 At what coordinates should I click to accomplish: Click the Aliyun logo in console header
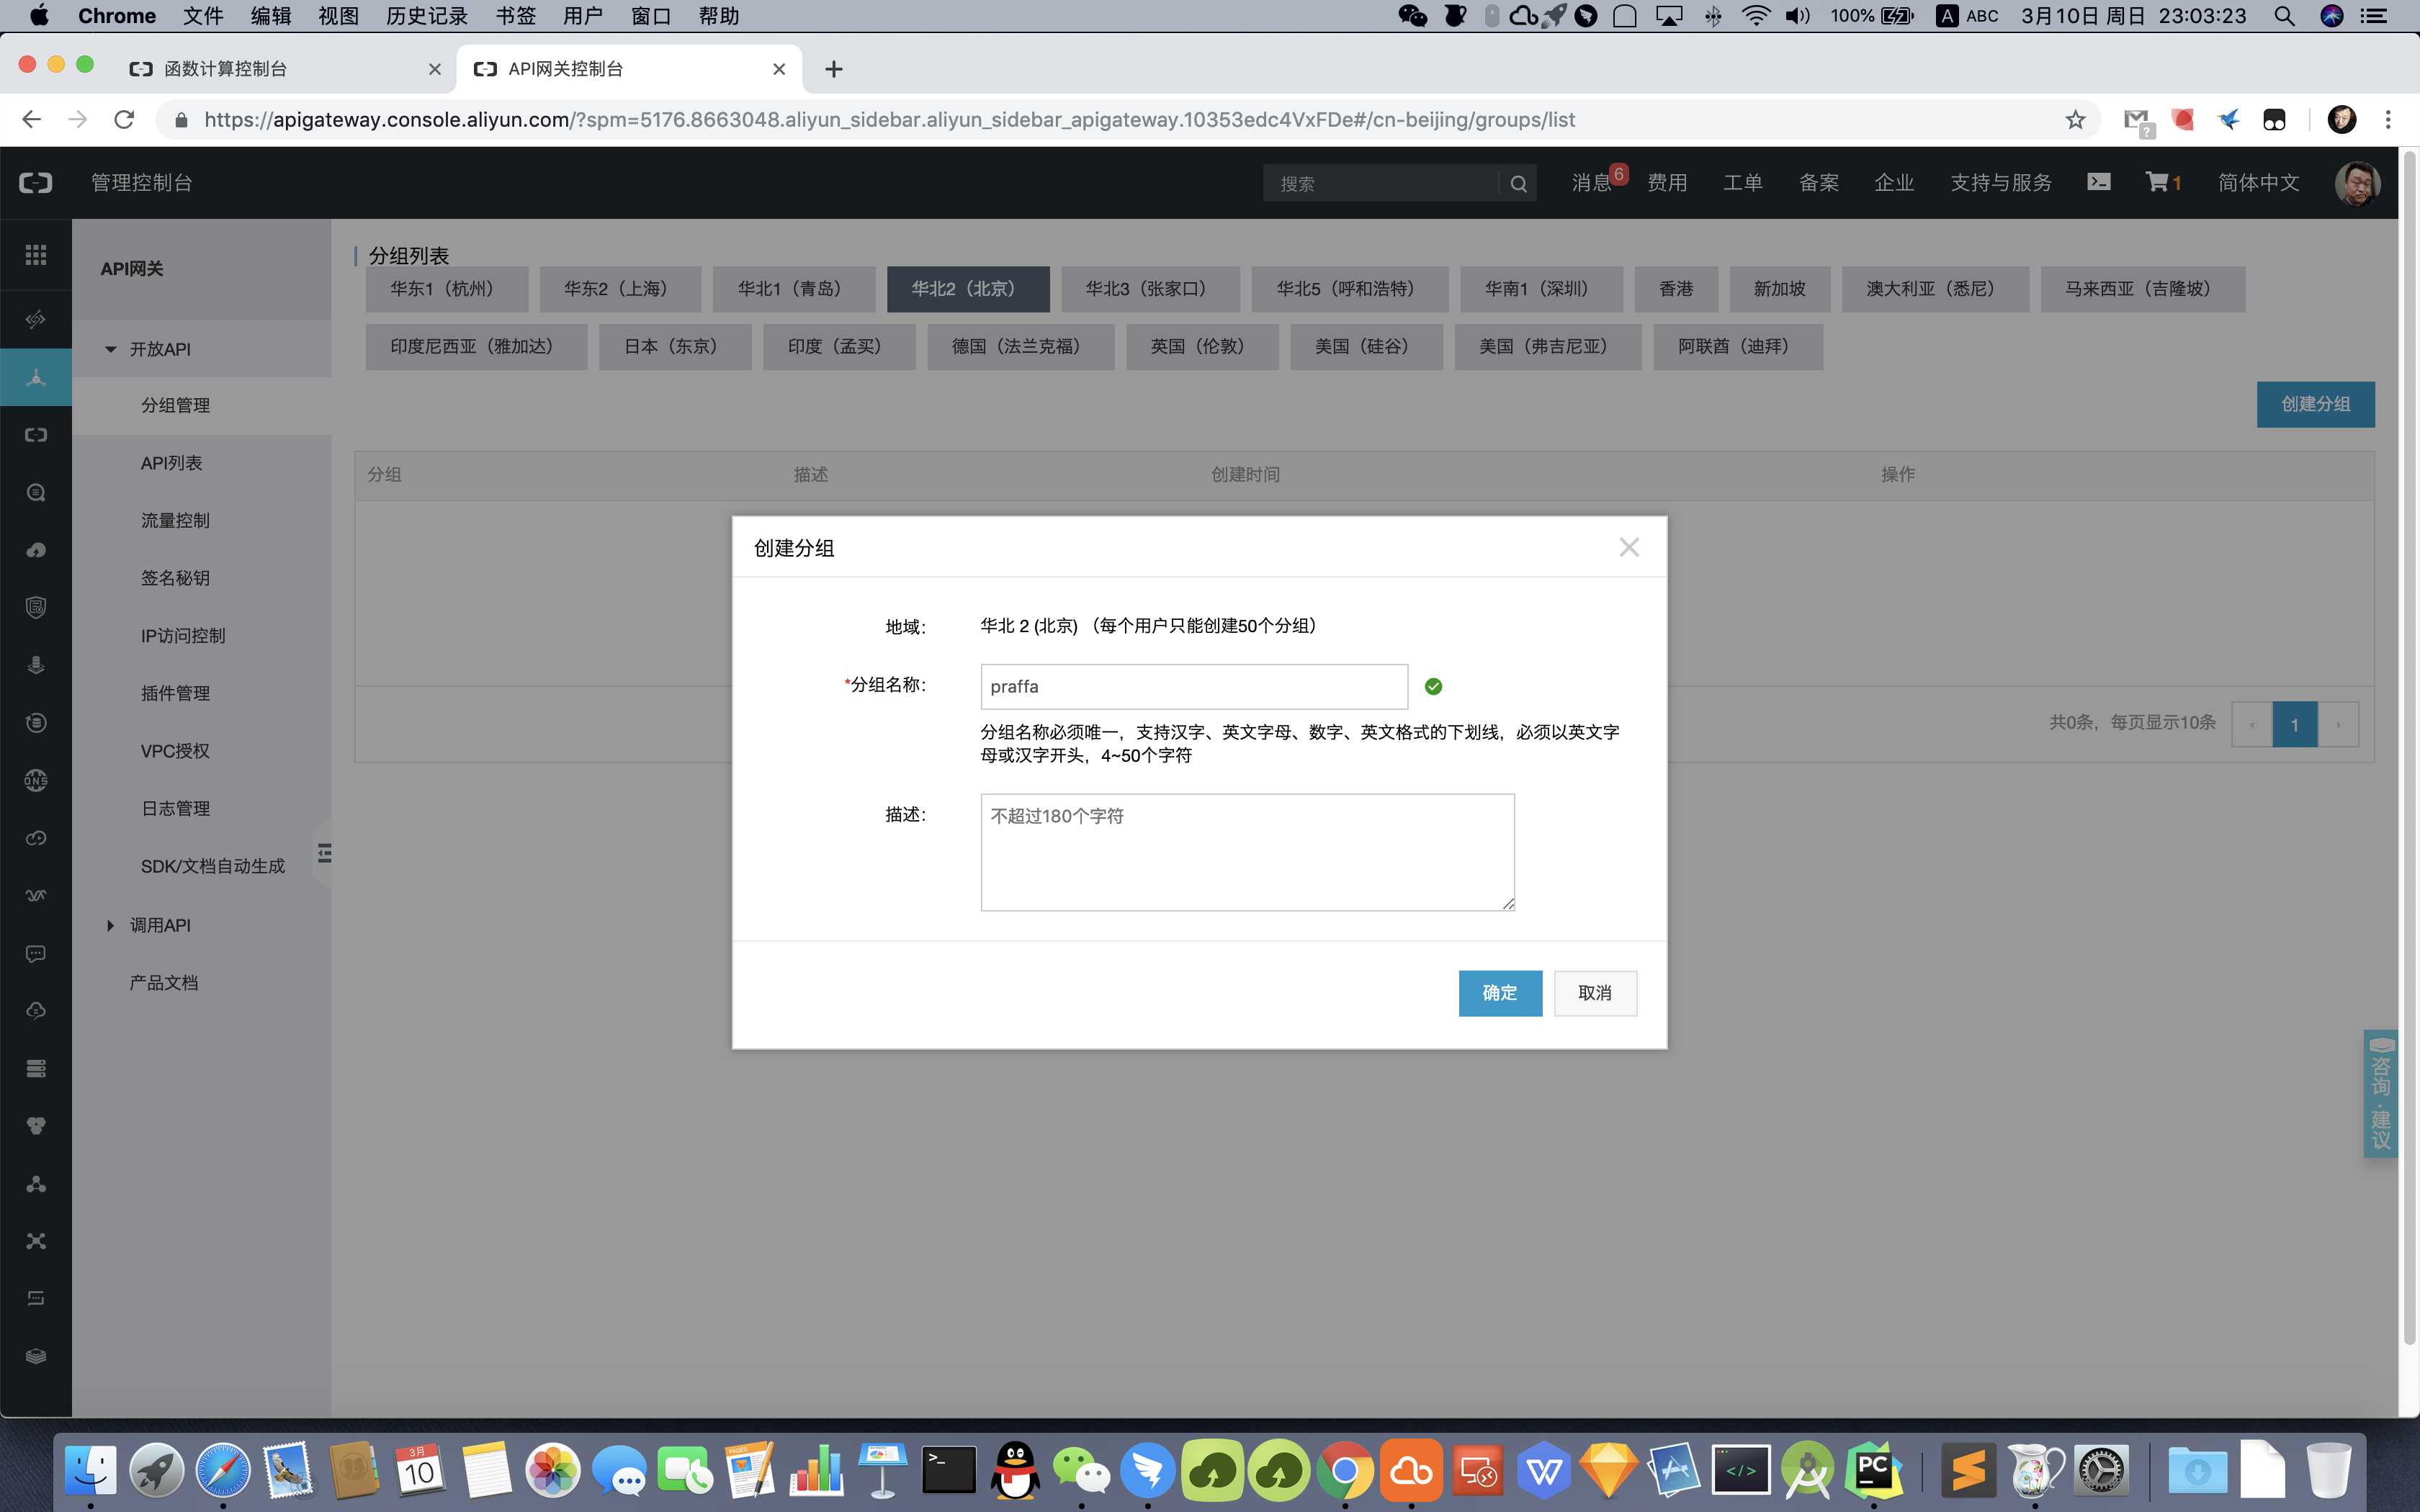coord(36,183)
